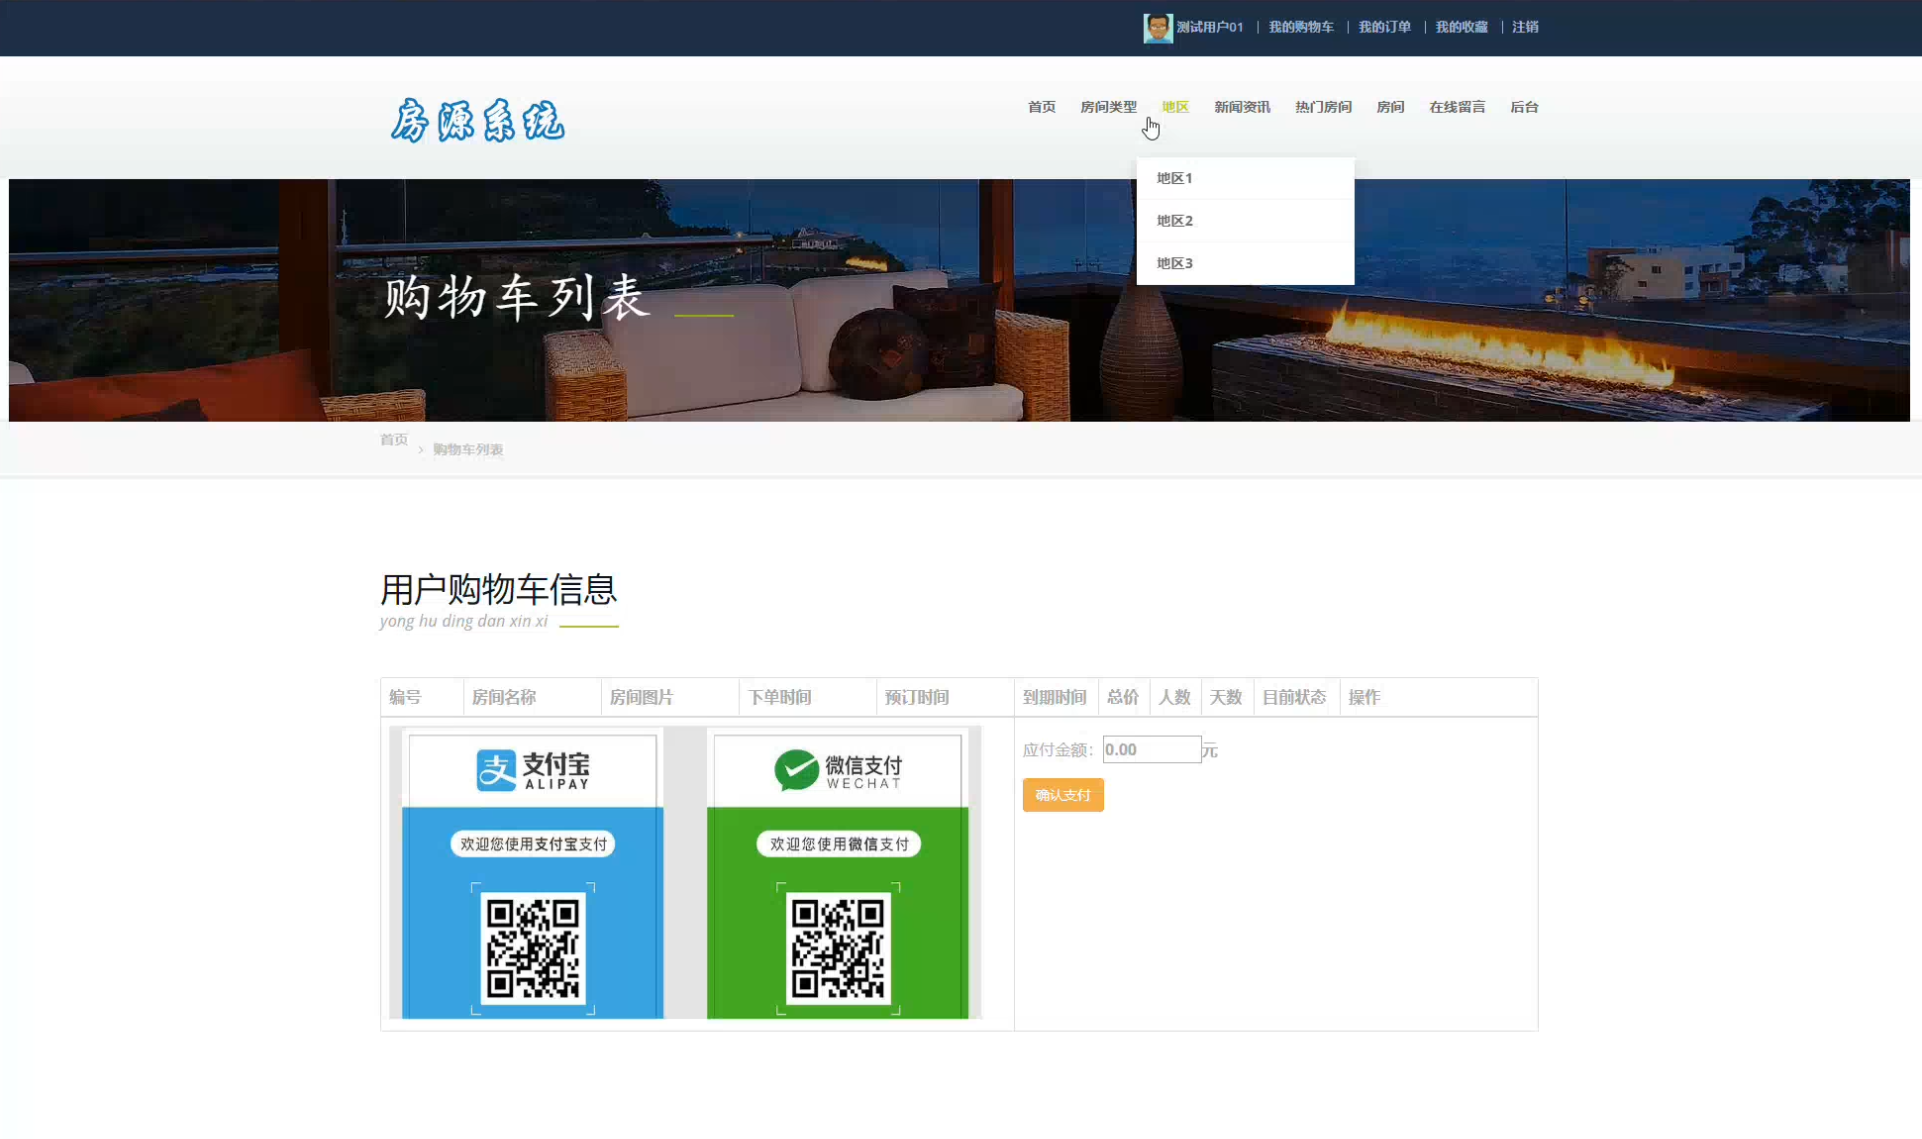Click the 天数 column header
This screenshot has height=1139, width=1922.
tap(1226, 697)
